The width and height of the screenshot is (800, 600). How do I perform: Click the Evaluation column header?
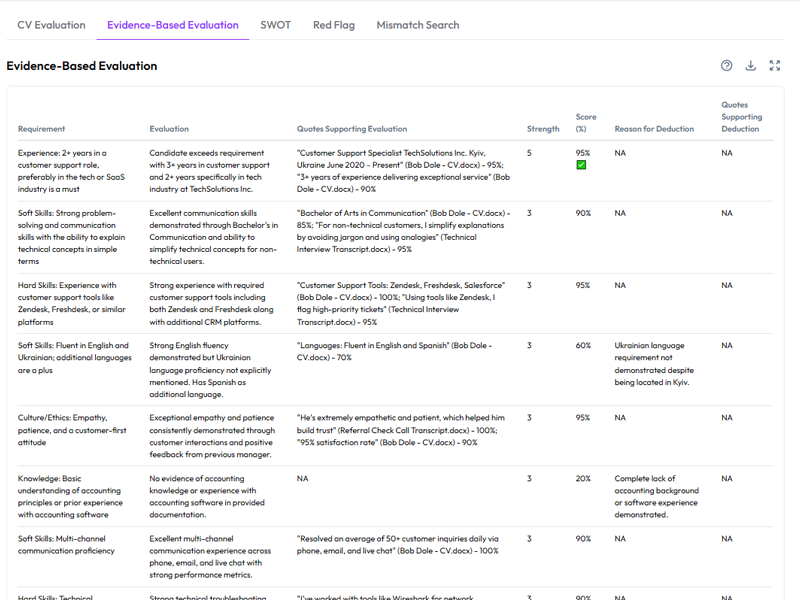coord(169,129)
